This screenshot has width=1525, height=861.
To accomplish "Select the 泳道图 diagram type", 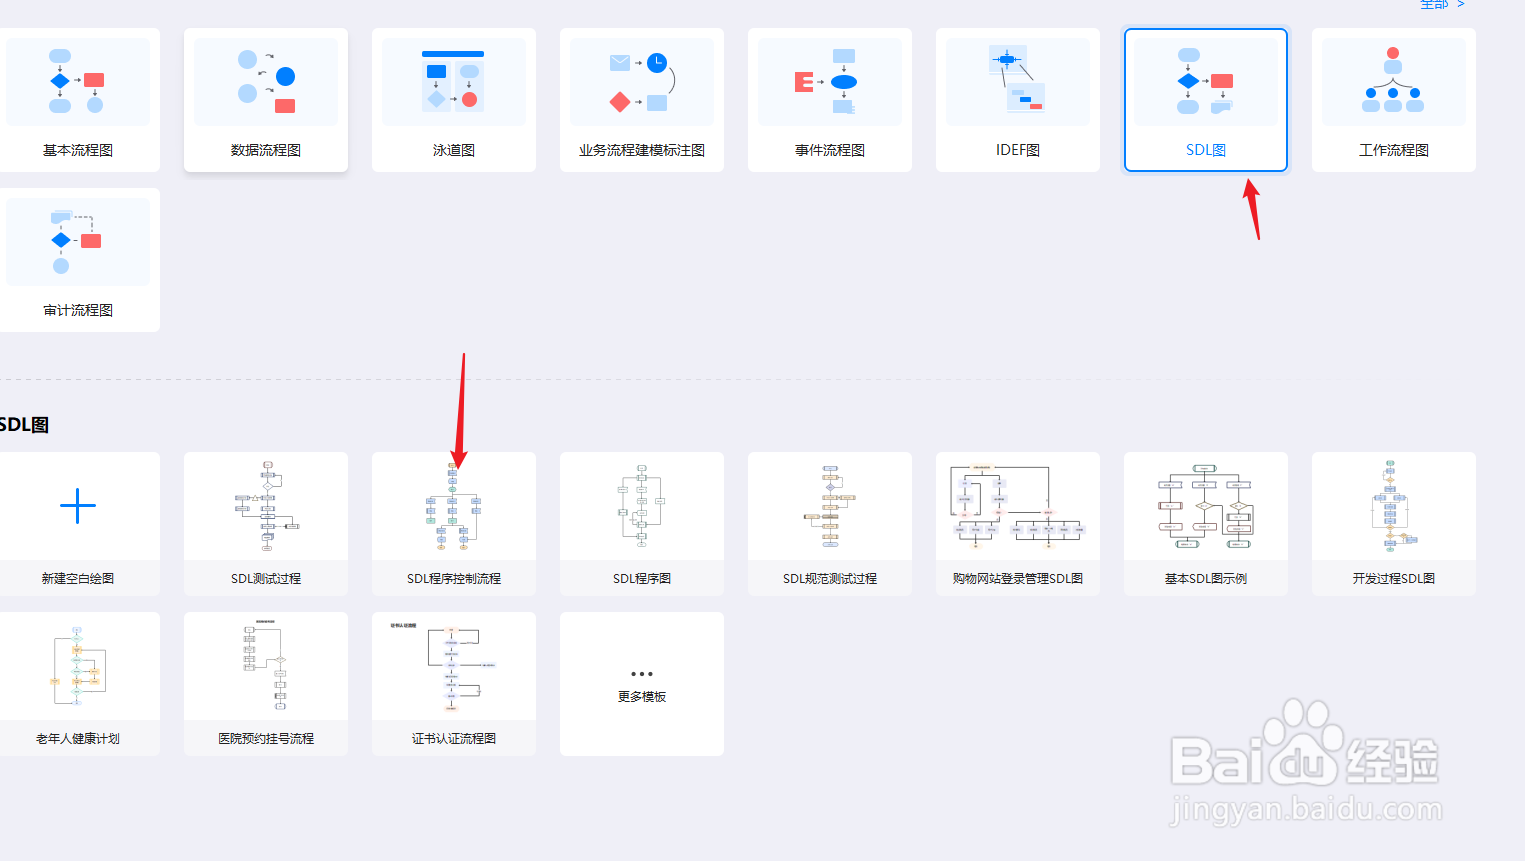I will pos(453,80).
